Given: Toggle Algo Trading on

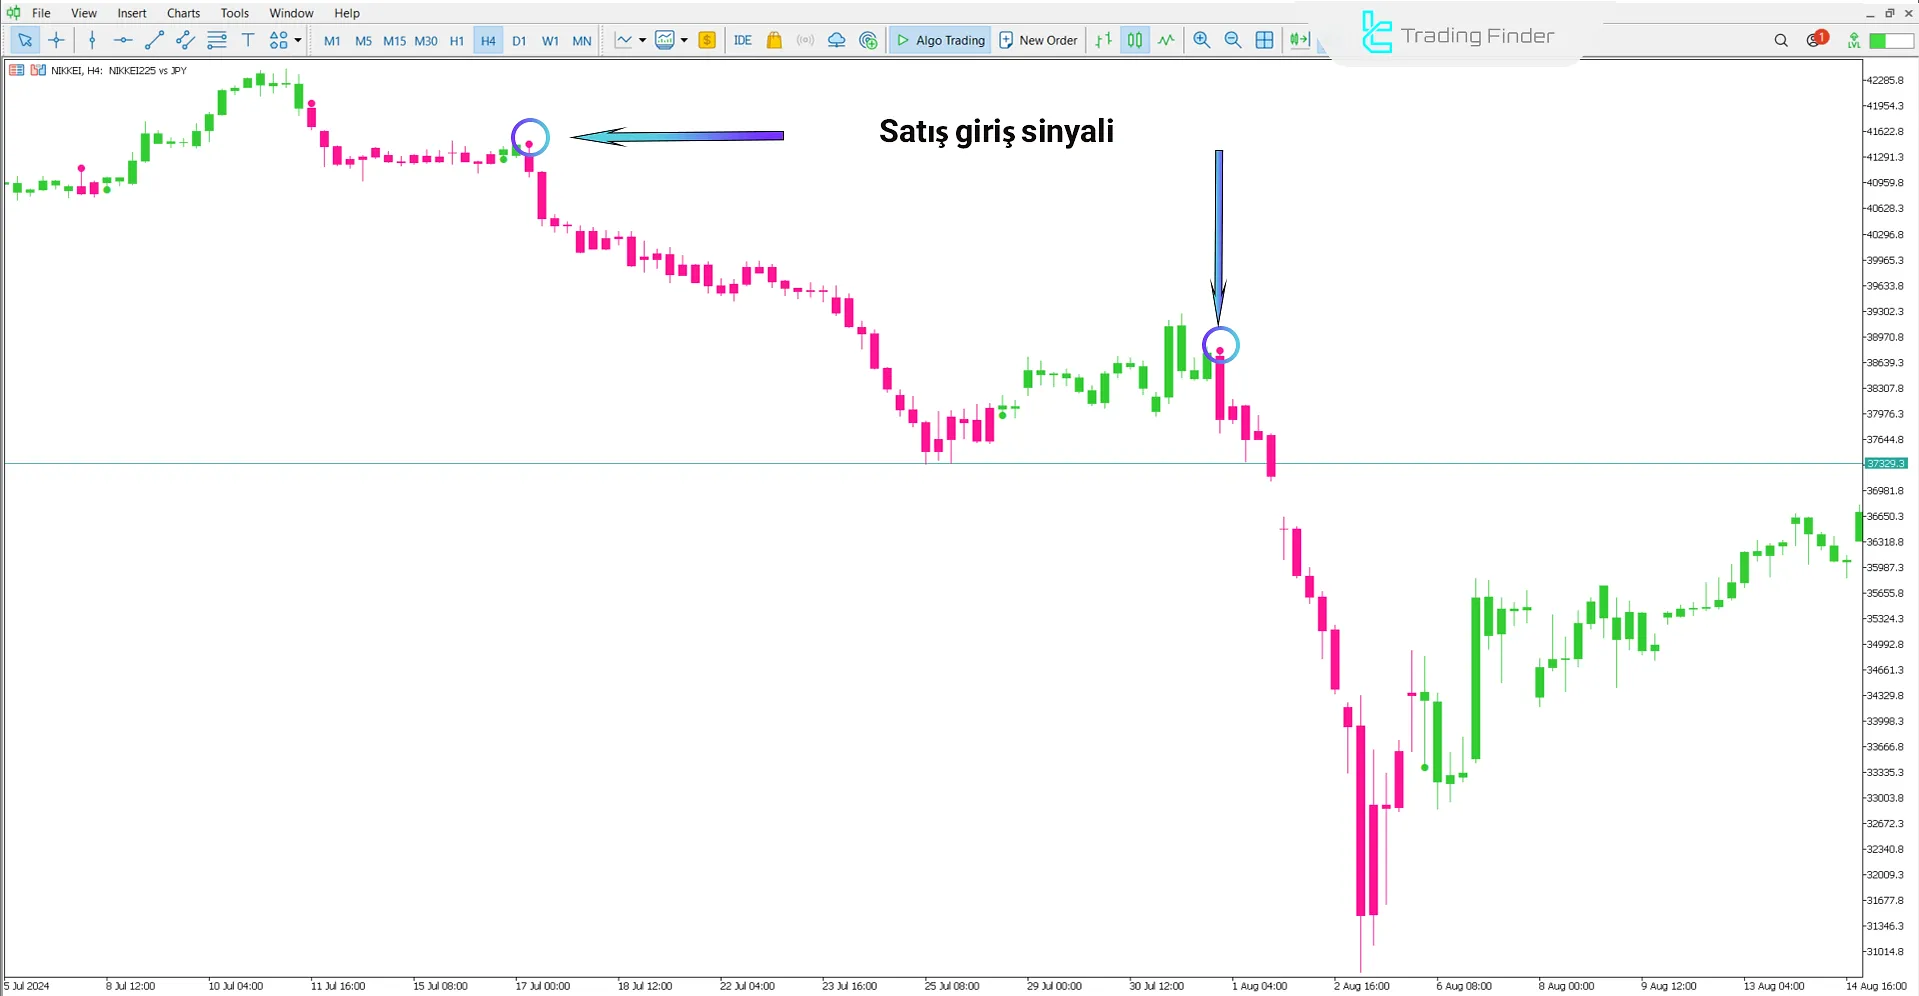Looking at the screenshot, I should point(939,40).
